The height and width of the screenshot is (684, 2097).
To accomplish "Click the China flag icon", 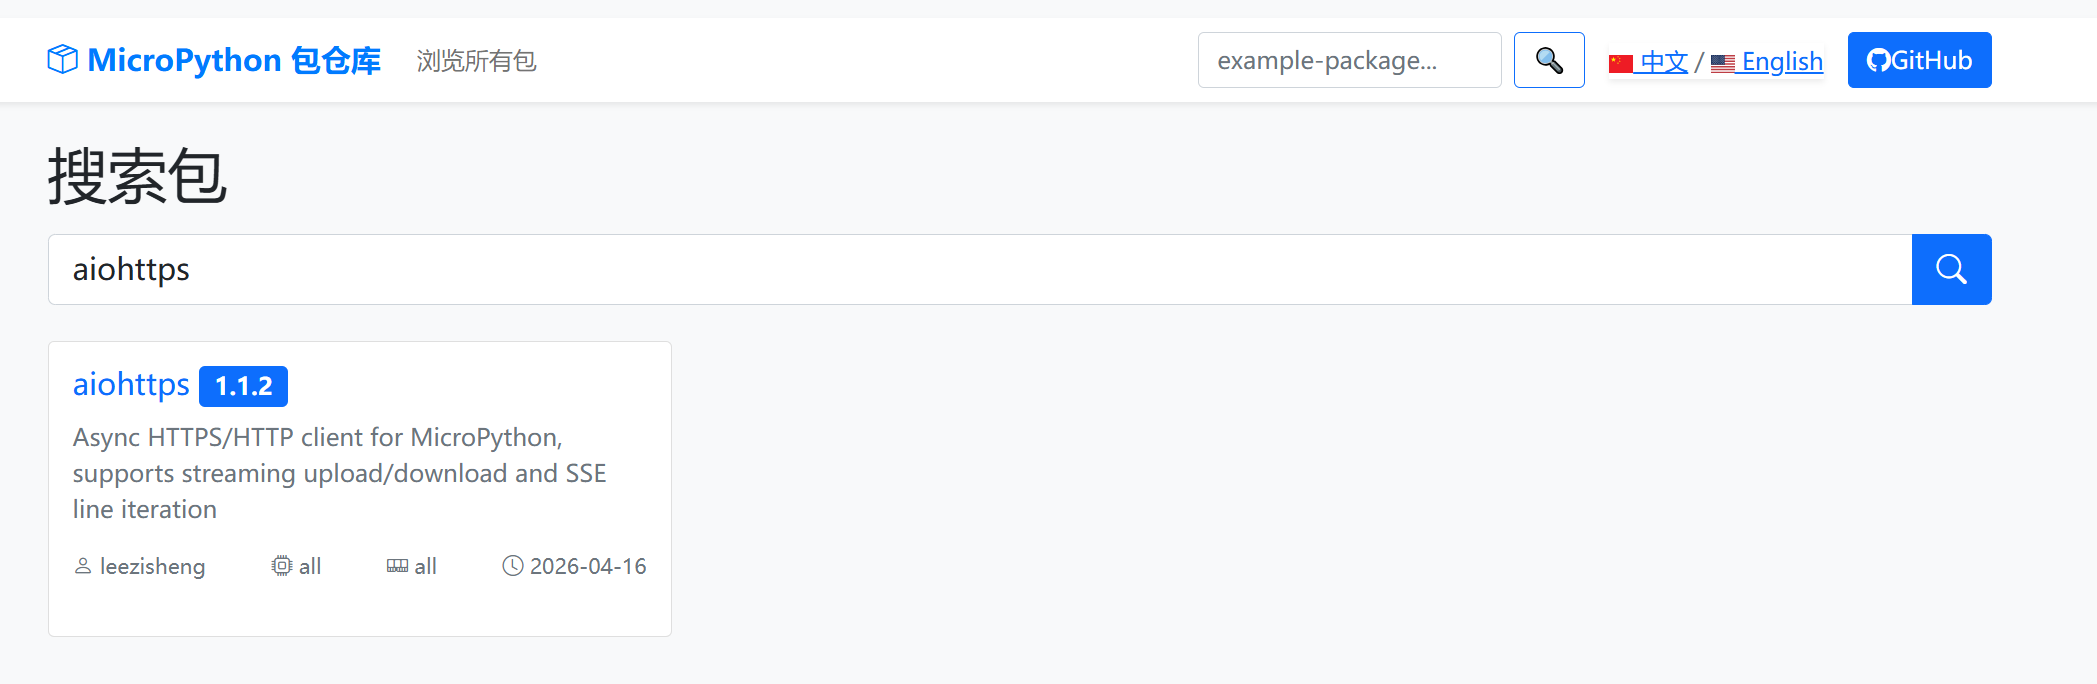I will (1620, 63).
